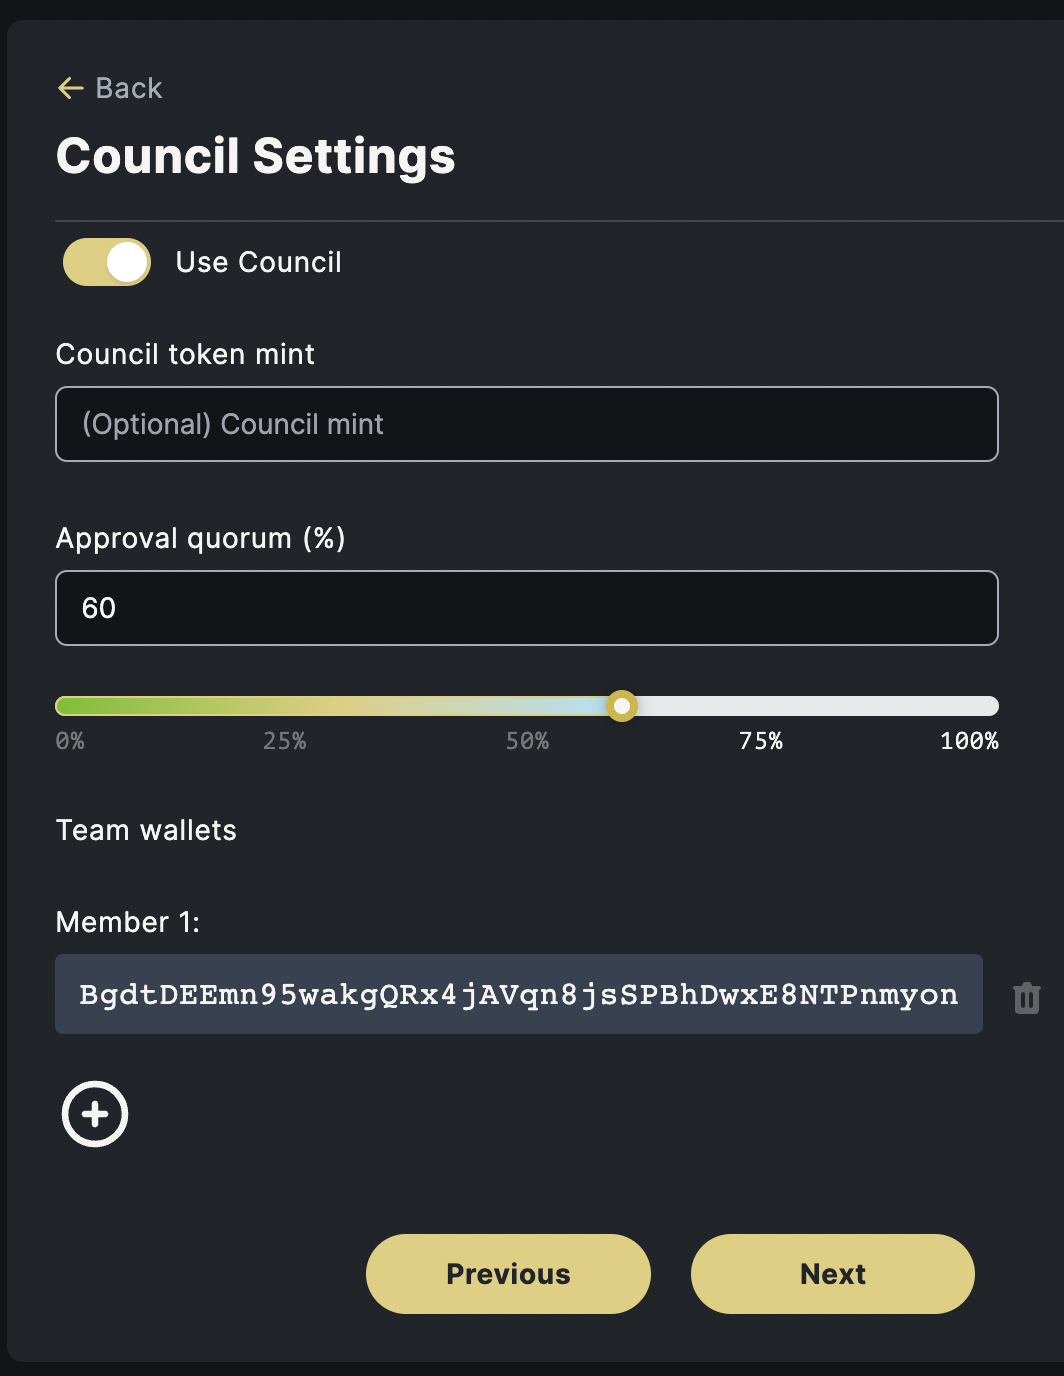Select the 25% slider mark label

285,741
